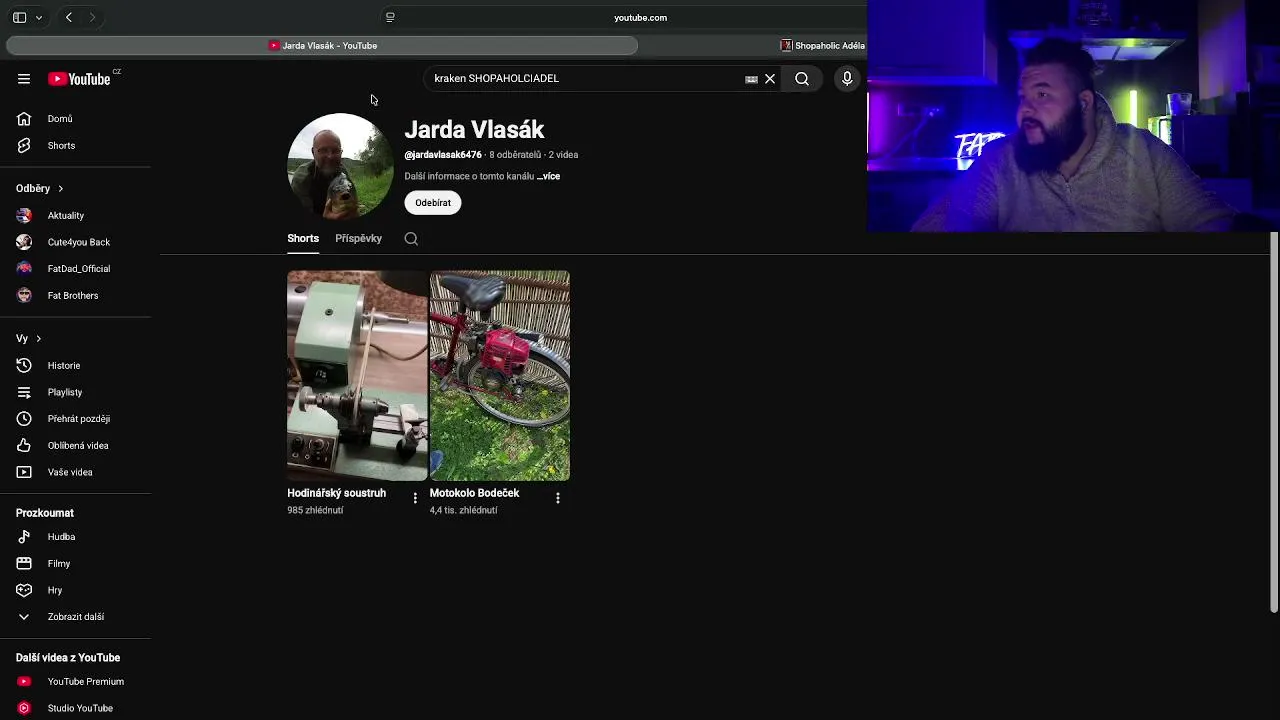Screen dimensions: 1280x720
Task: Click the FatDad_Official channel avatar
Action: tap(24, 269)
